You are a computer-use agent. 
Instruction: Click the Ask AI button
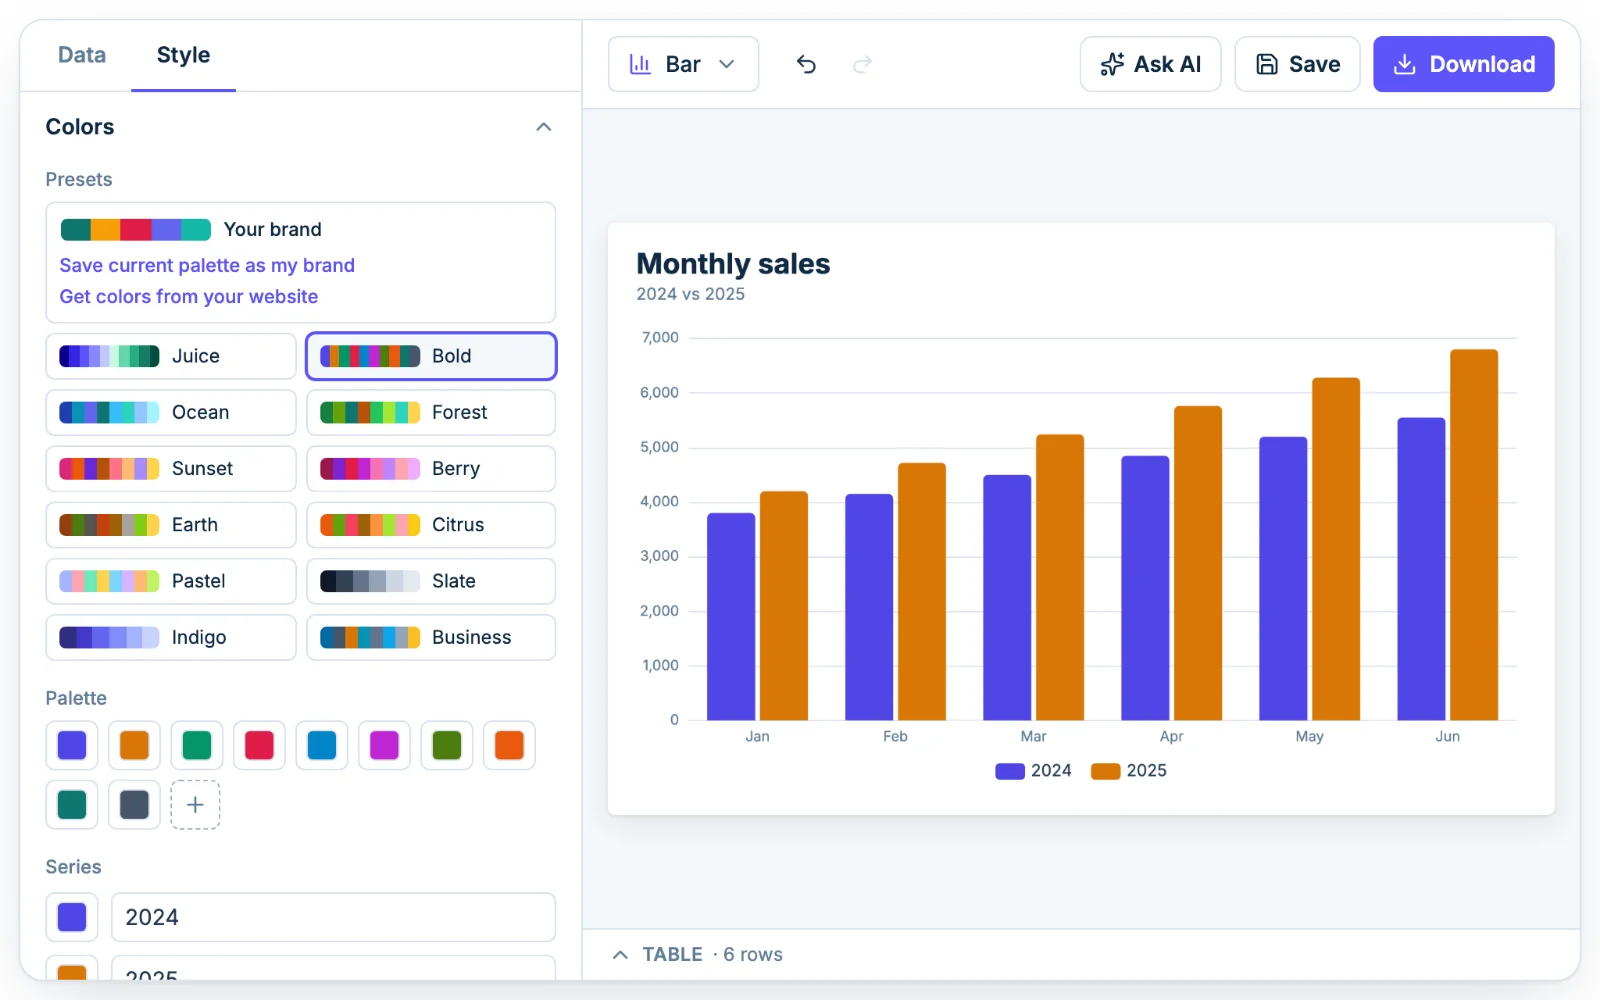(1150, 64)
